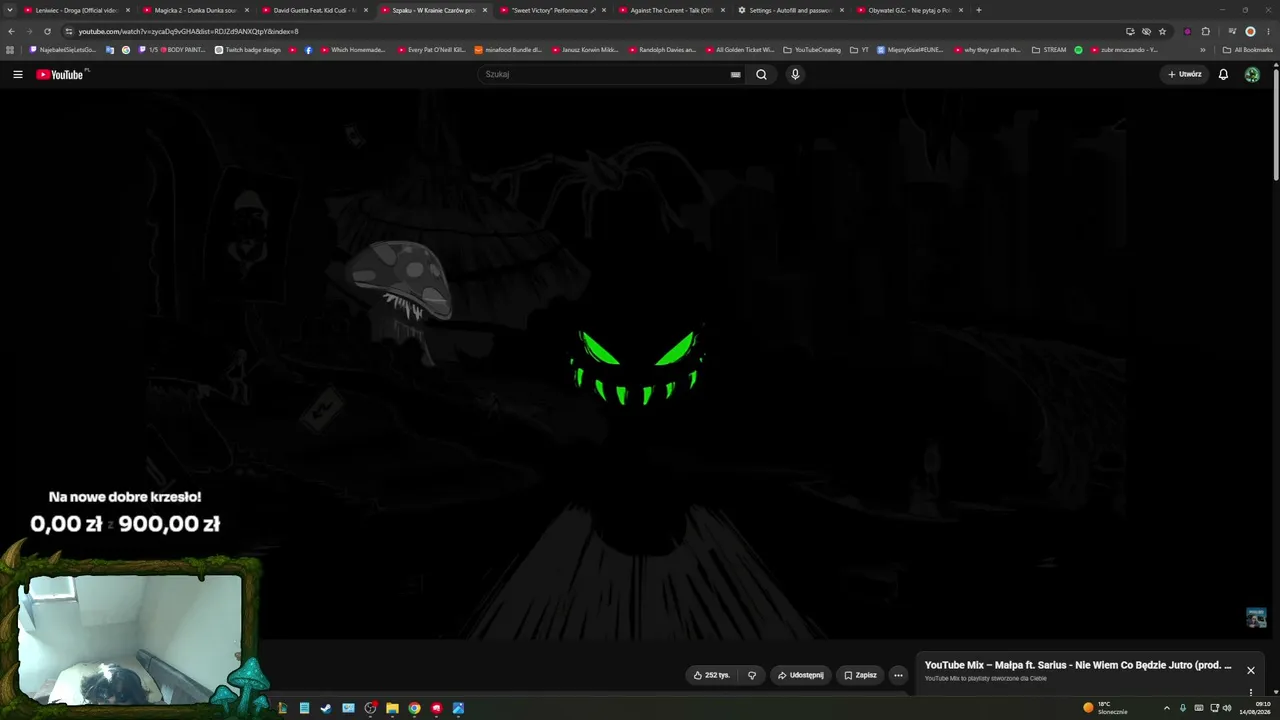Open the taskbar clock and date

1255,708
